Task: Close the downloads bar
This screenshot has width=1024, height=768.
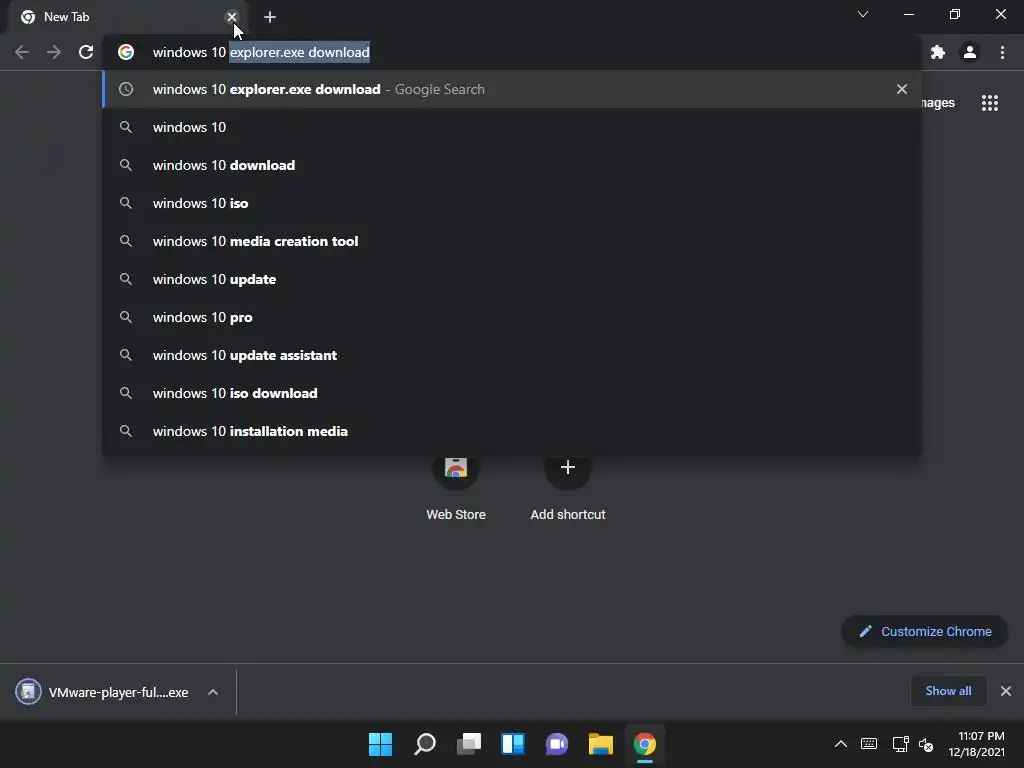Action: (1006, 691)
